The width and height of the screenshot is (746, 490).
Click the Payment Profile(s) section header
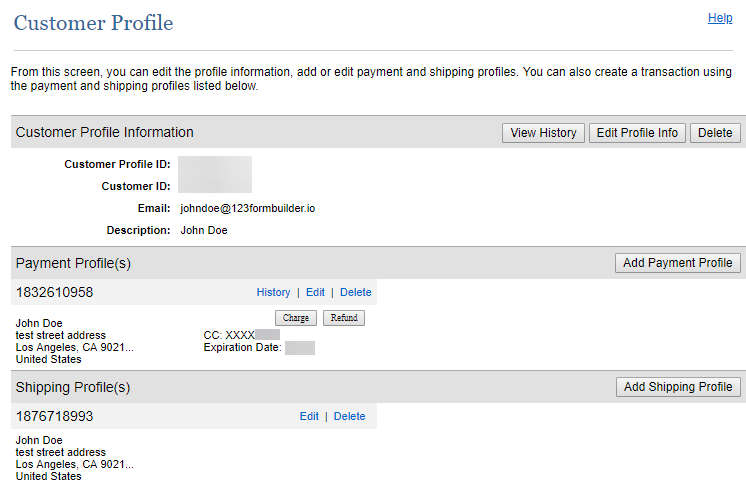coord(73,263)
